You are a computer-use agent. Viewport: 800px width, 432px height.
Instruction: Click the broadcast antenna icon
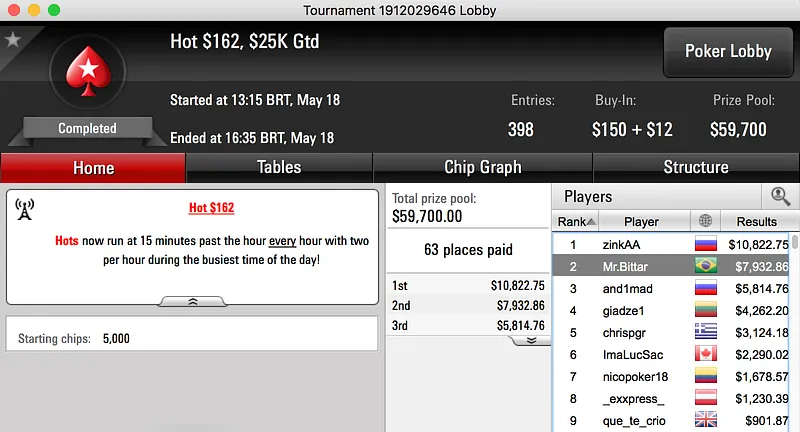tap(25, 209)
